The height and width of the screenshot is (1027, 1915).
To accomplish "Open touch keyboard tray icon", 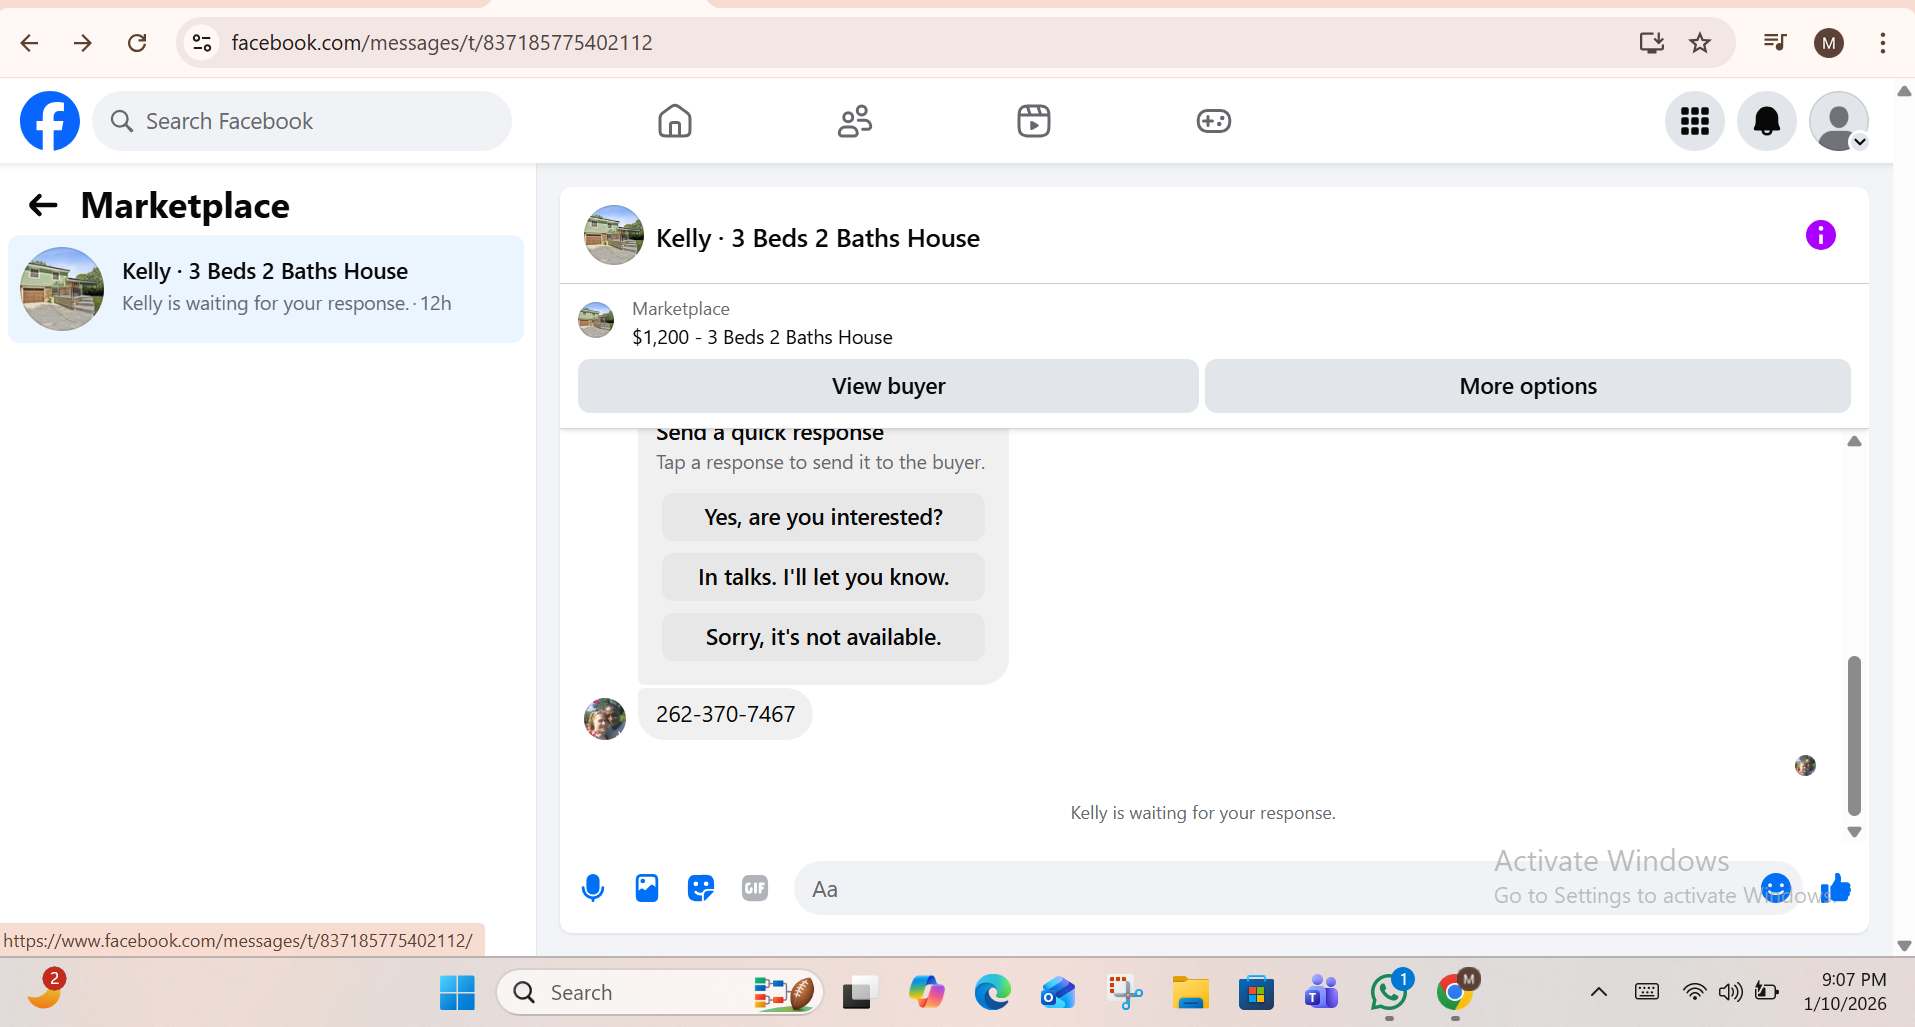I will click(x=1647, y=992).
